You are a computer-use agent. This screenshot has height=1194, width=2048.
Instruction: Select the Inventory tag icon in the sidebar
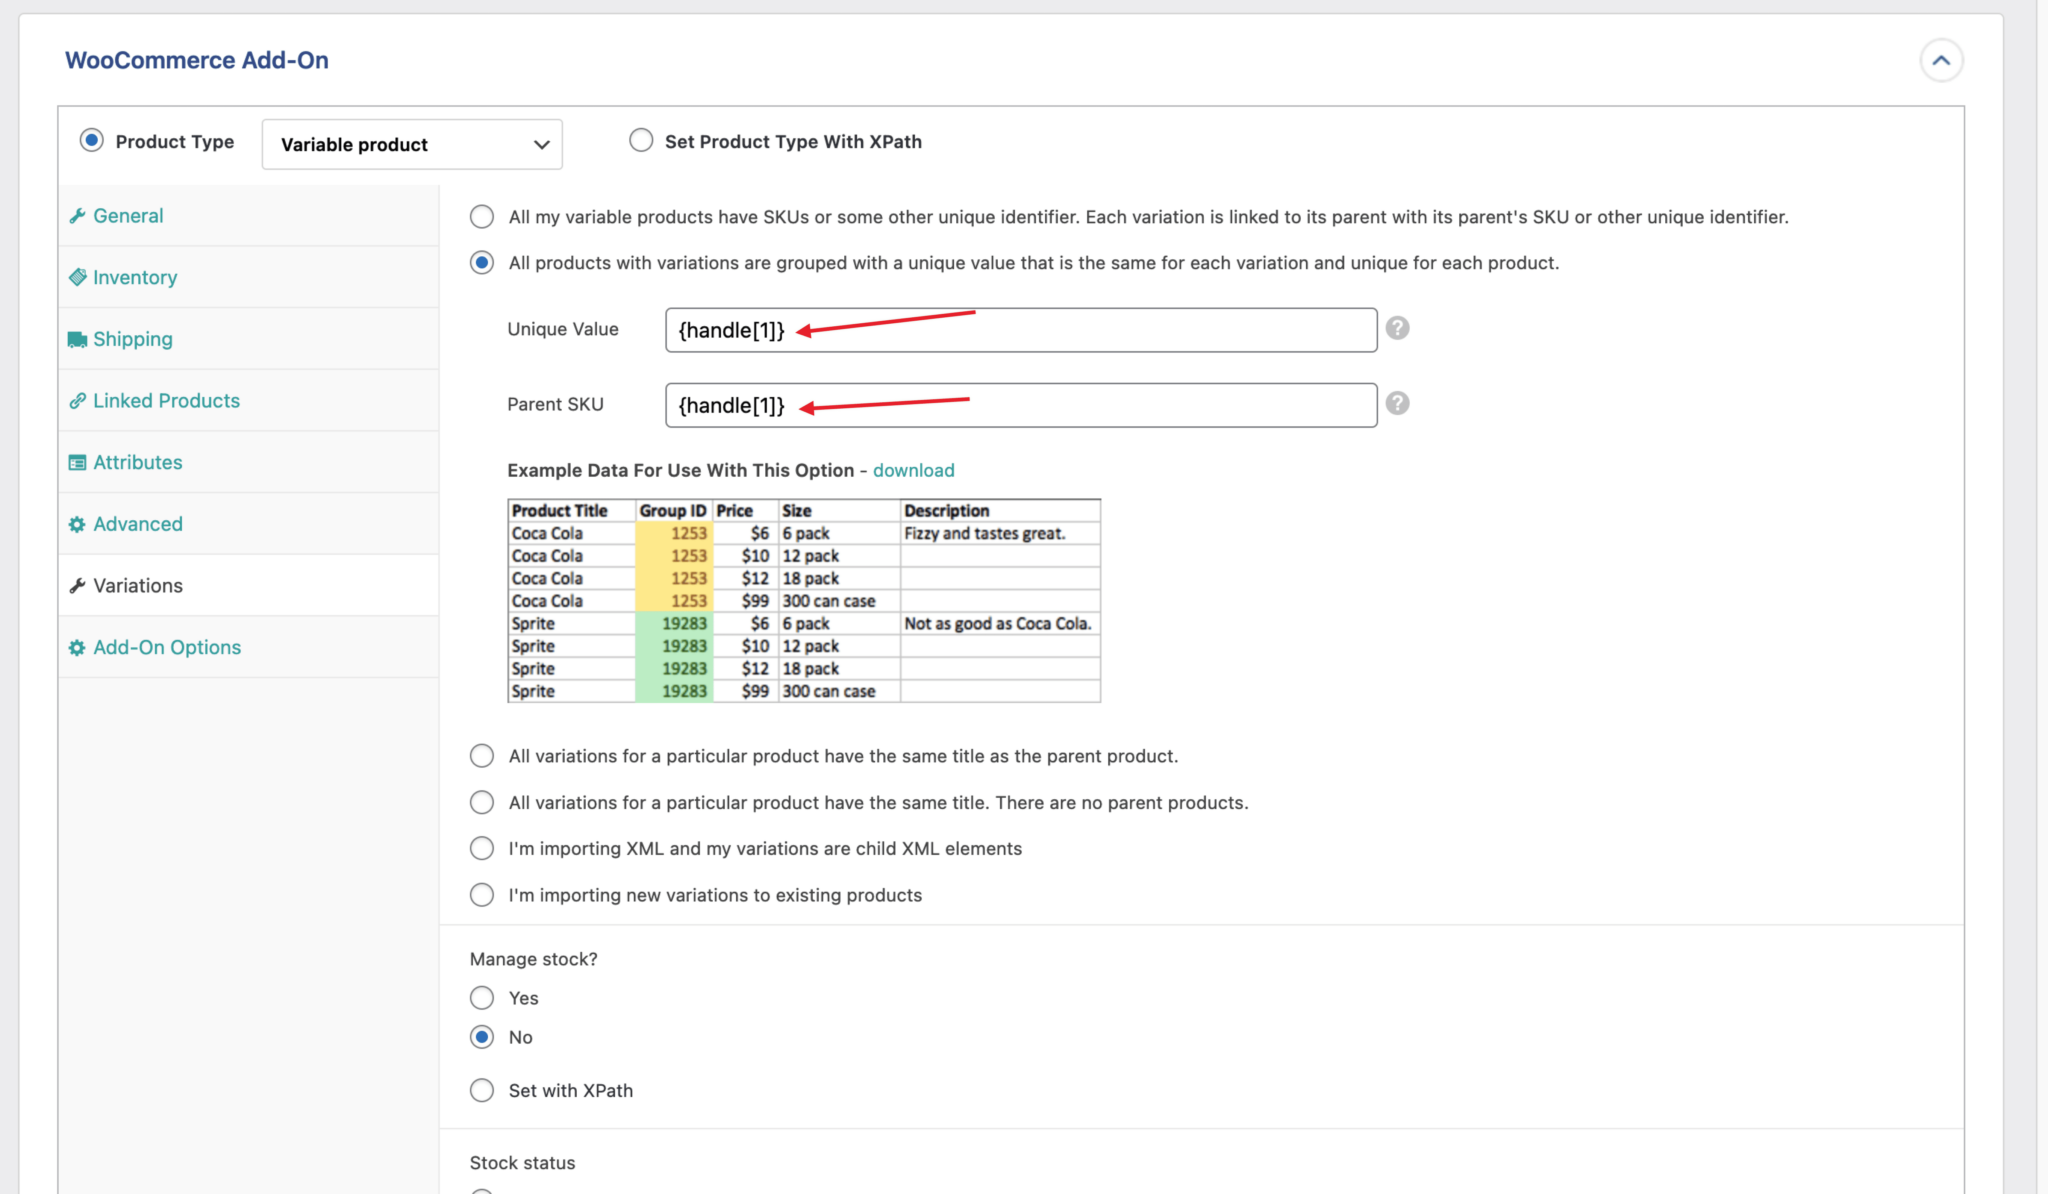(x=78, y=277)
